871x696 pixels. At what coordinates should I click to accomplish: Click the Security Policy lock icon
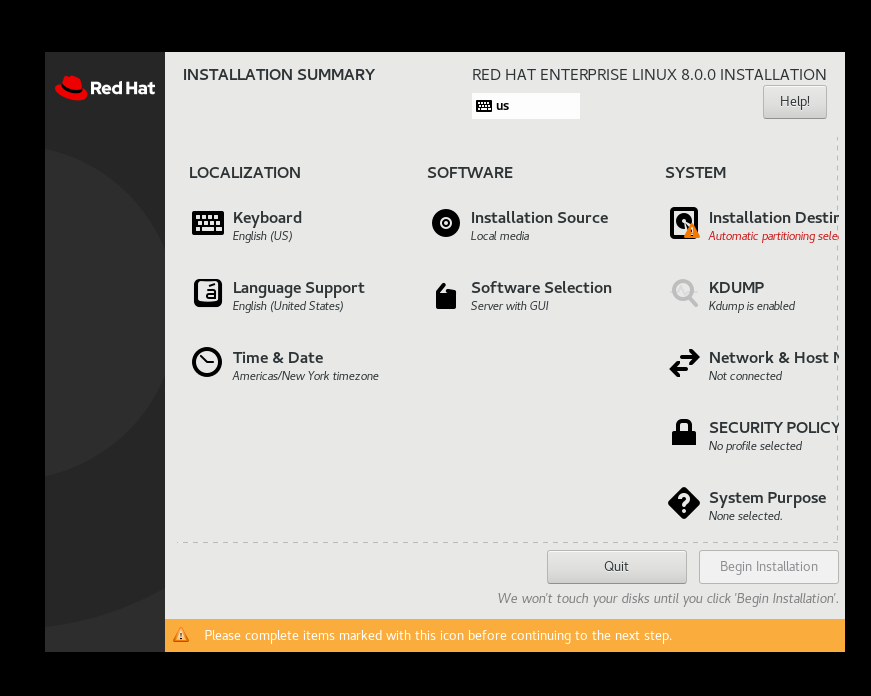[684, 432]
